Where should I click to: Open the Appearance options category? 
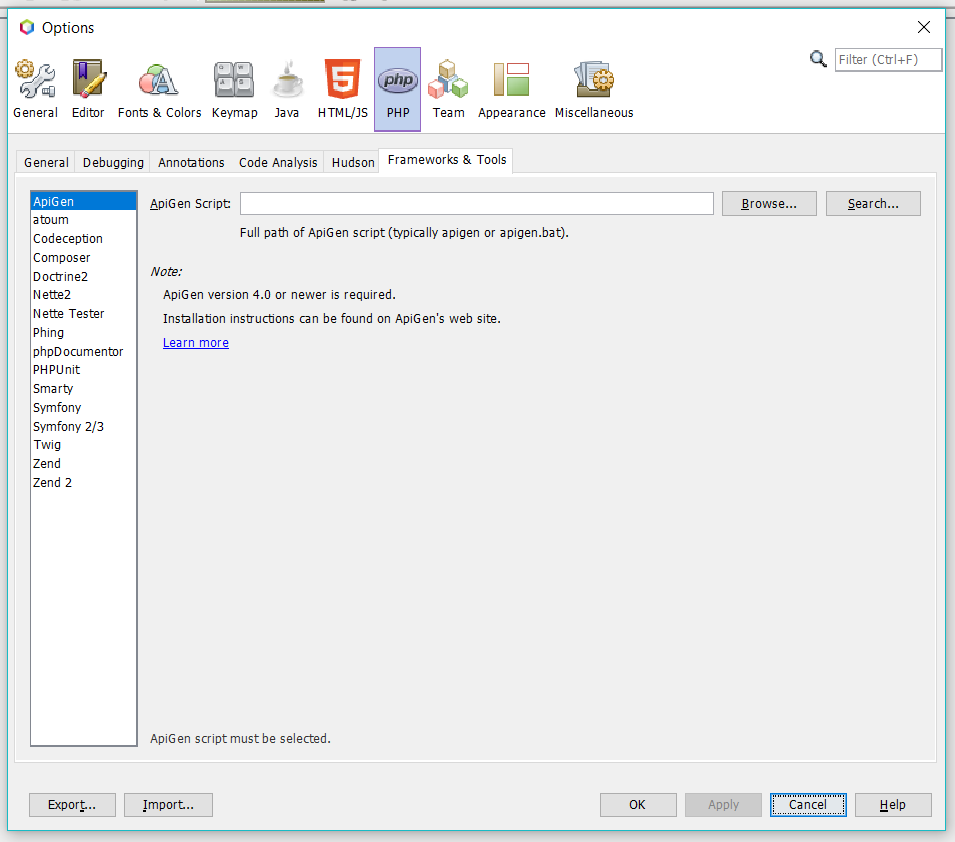[512, 89]
